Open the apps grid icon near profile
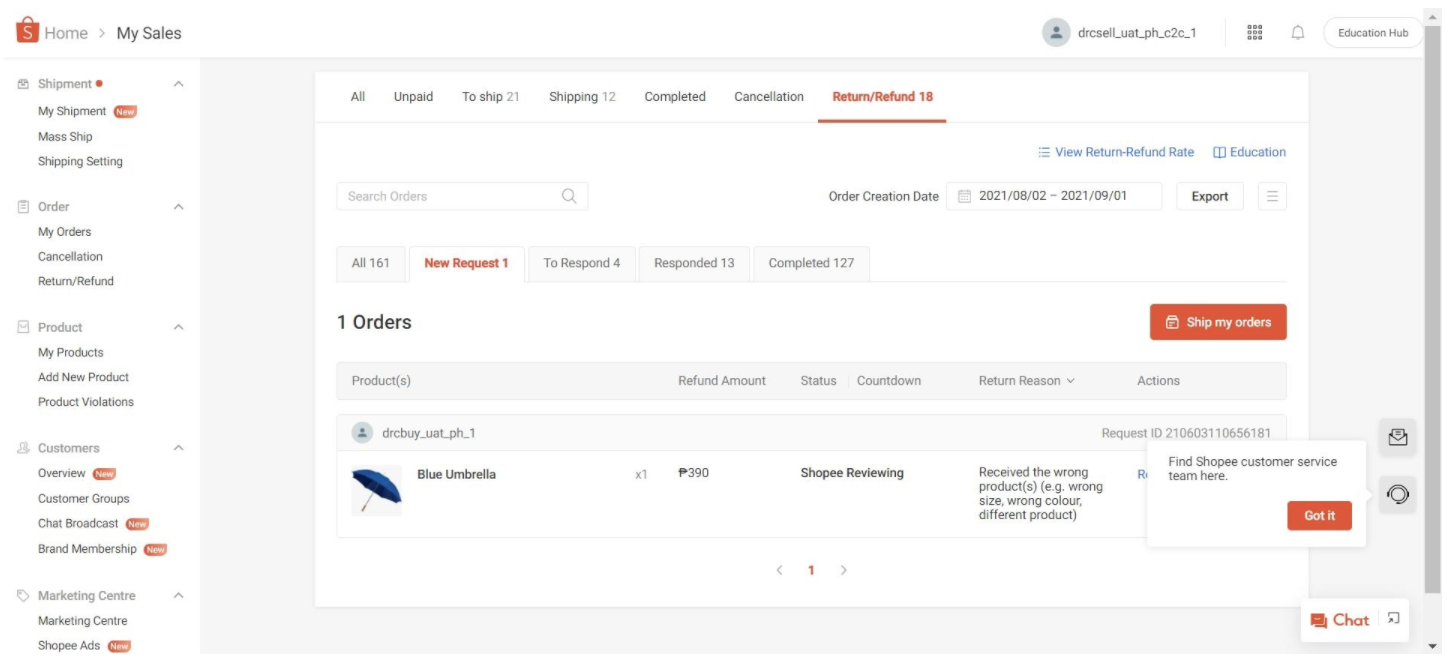The height and width of the screenshot is (664, 1452). click(1253, 32)
